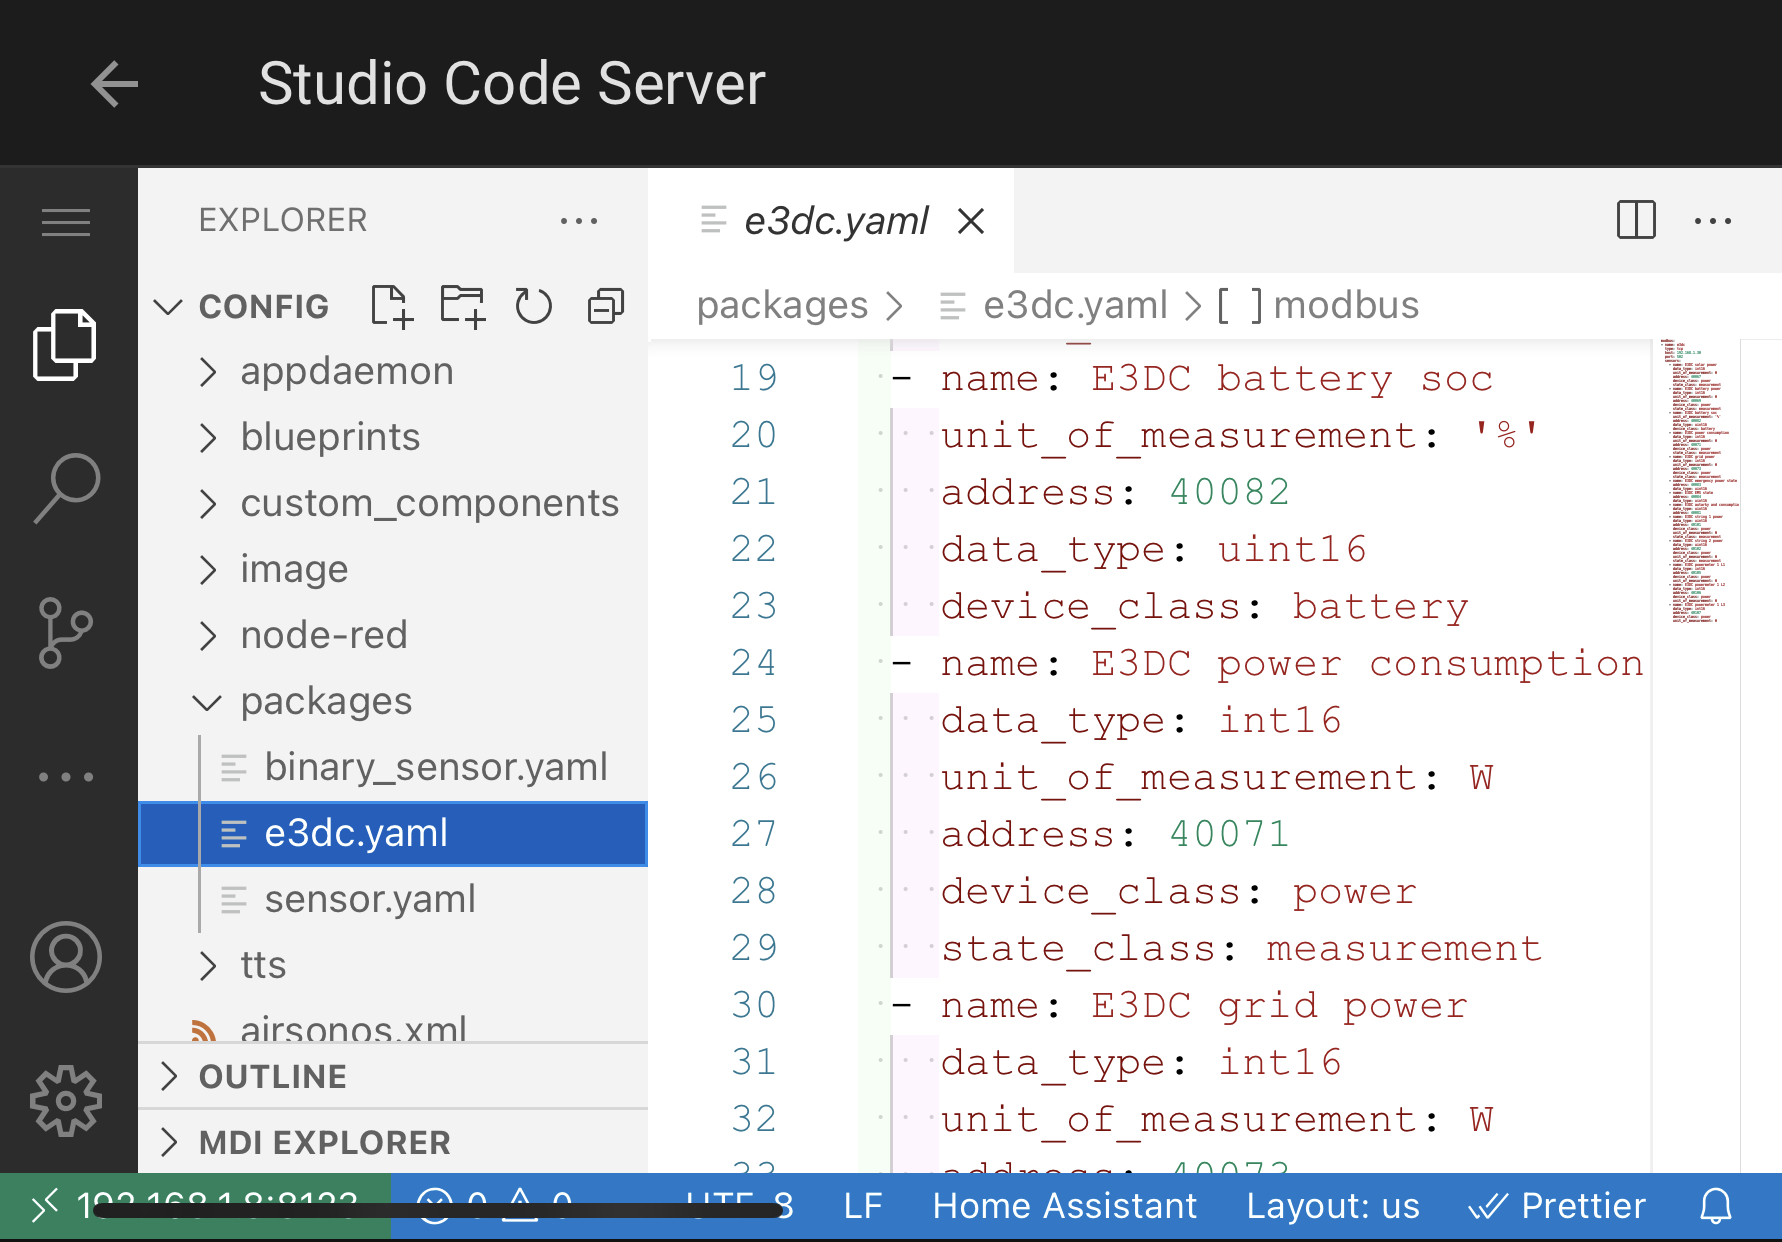Click the New File icon

click(x=391, y=306)
